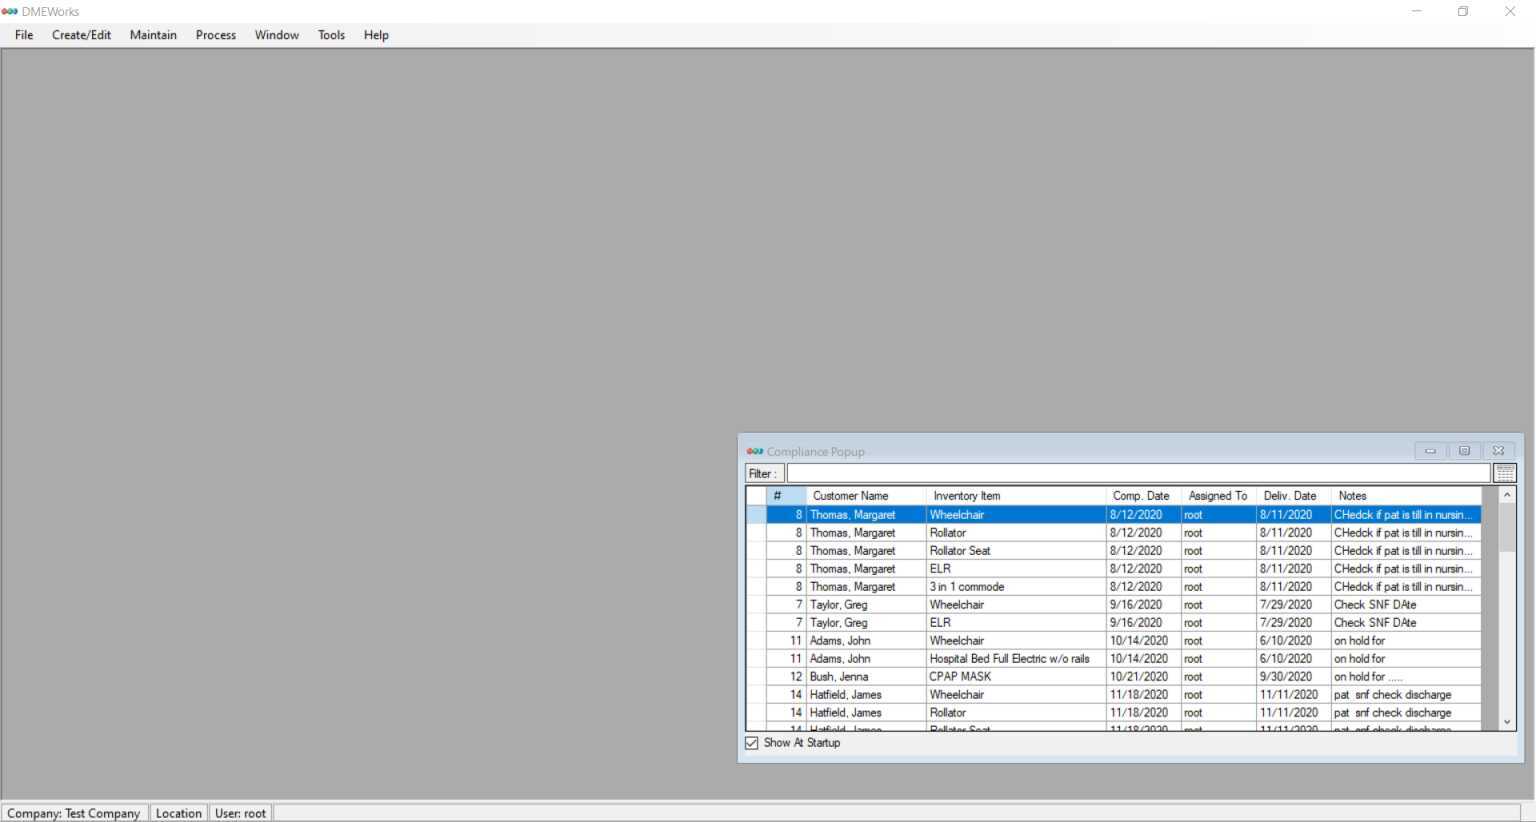
Task: Close the Compliance Popup window
Action: click(1498, 451)
